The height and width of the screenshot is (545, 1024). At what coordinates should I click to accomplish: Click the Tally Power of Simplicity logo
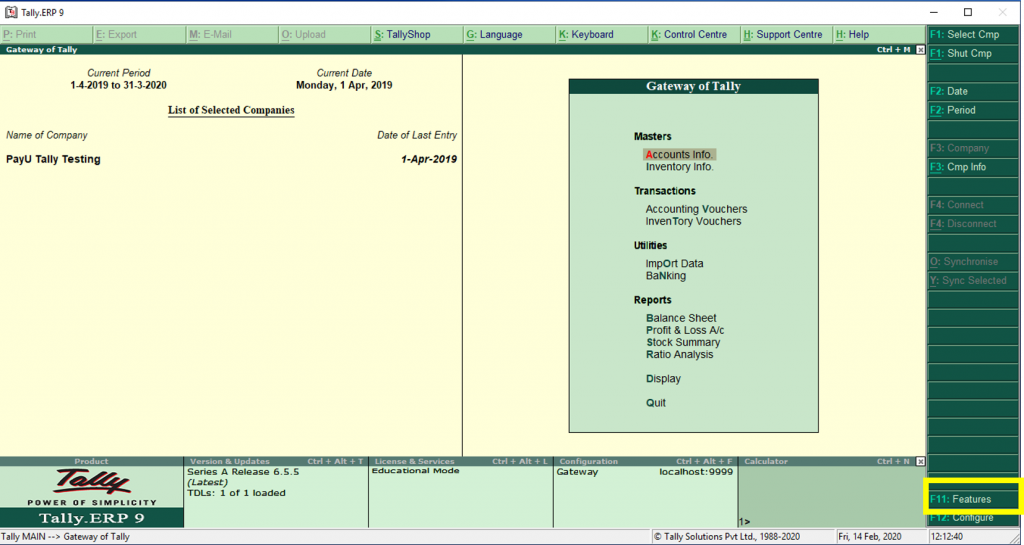pyautogui.click(x=91, y=488)
